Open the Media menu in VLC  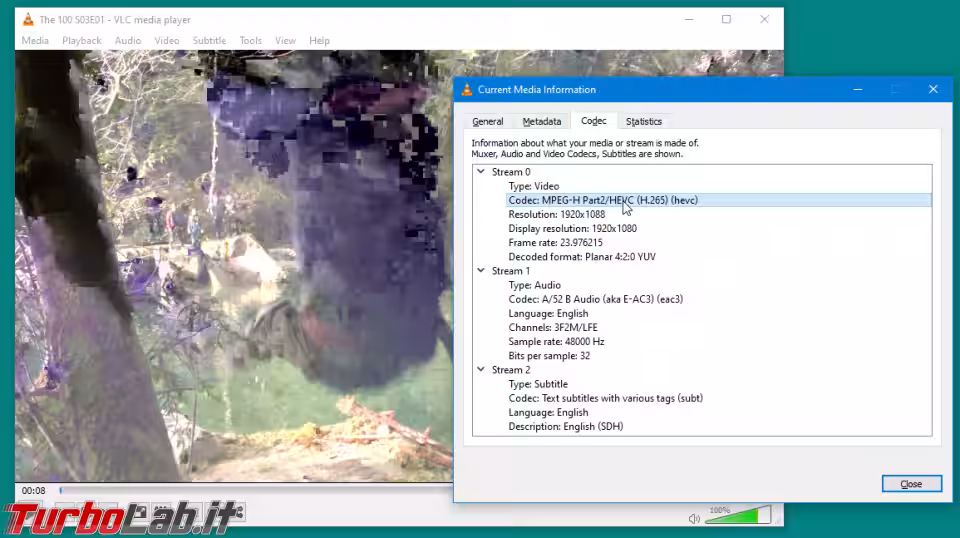pyautogui.click(x=35, y=40)
